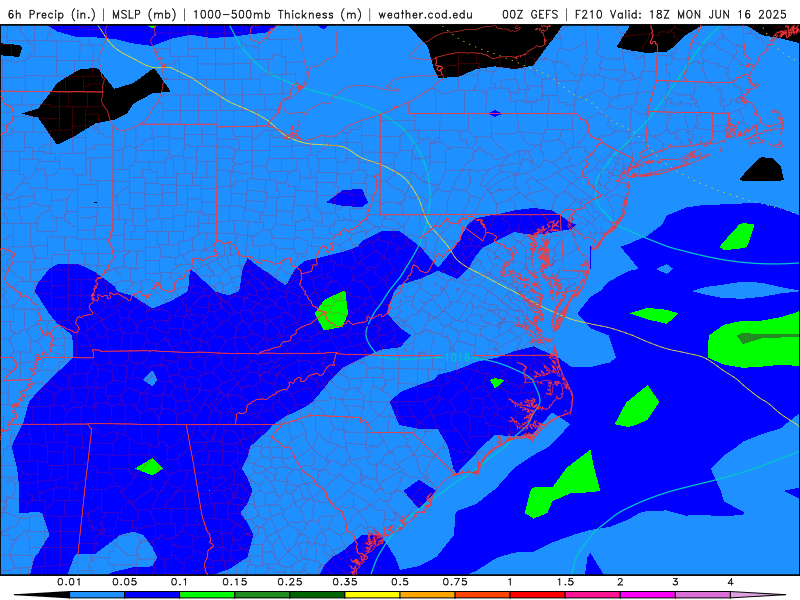Click the pale pink right arrow of color bar
The image size is (800, 600).
[758, 595]
